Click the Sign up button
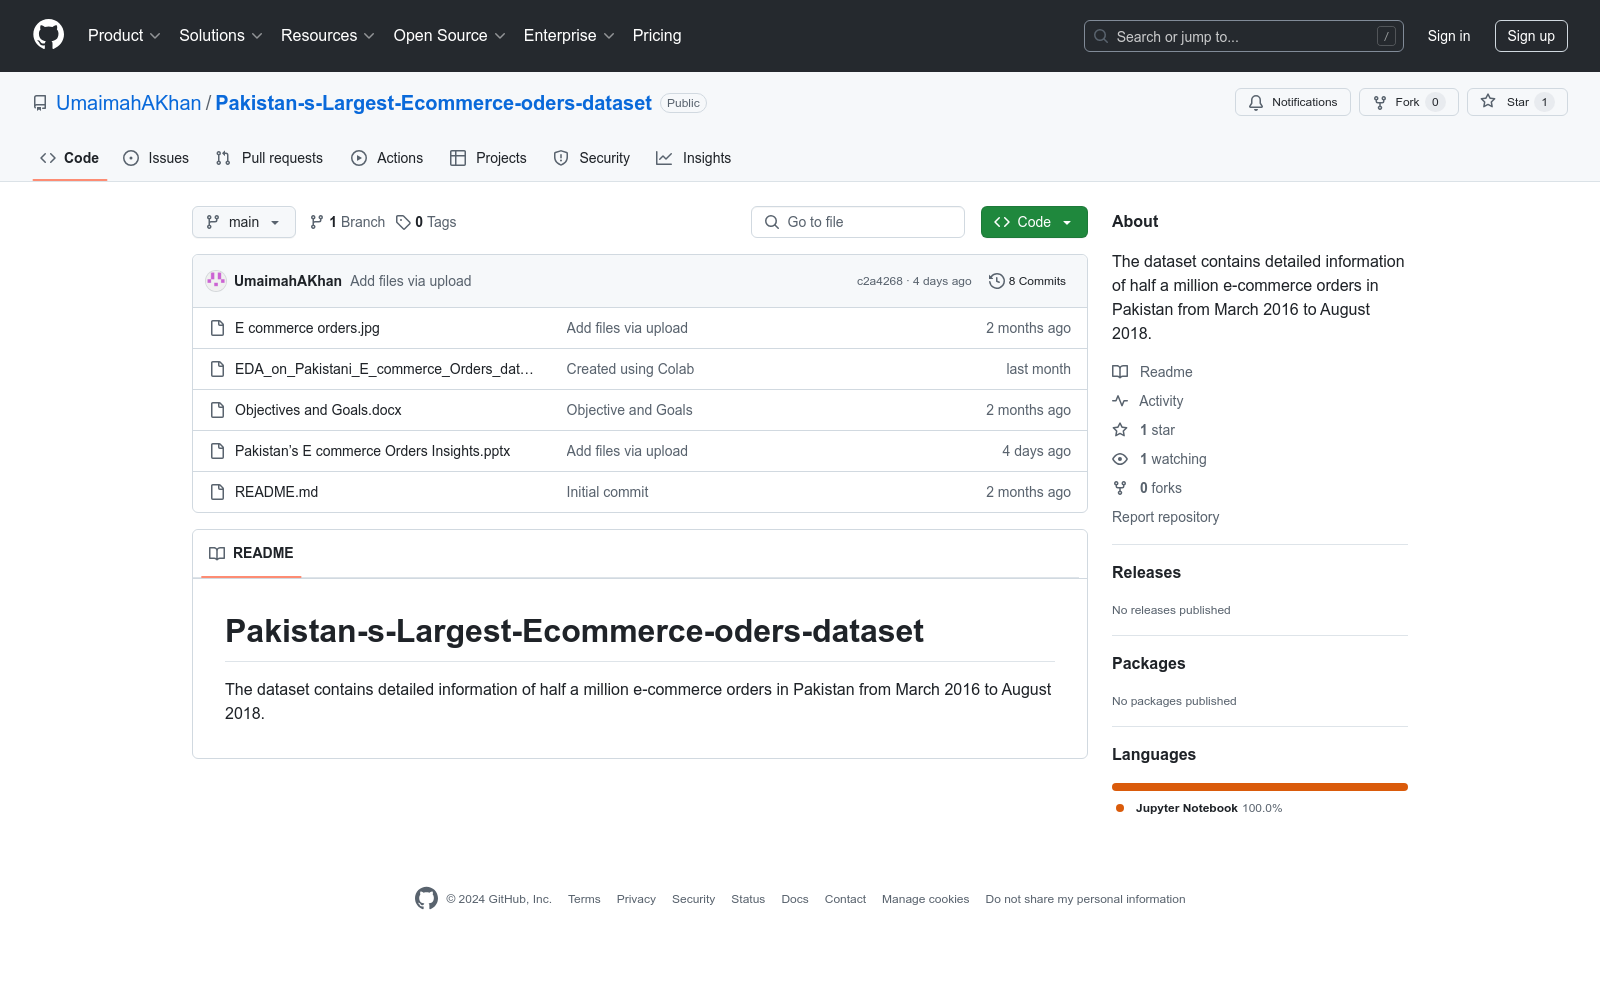1600x1000 pixels. point(1531,36)
